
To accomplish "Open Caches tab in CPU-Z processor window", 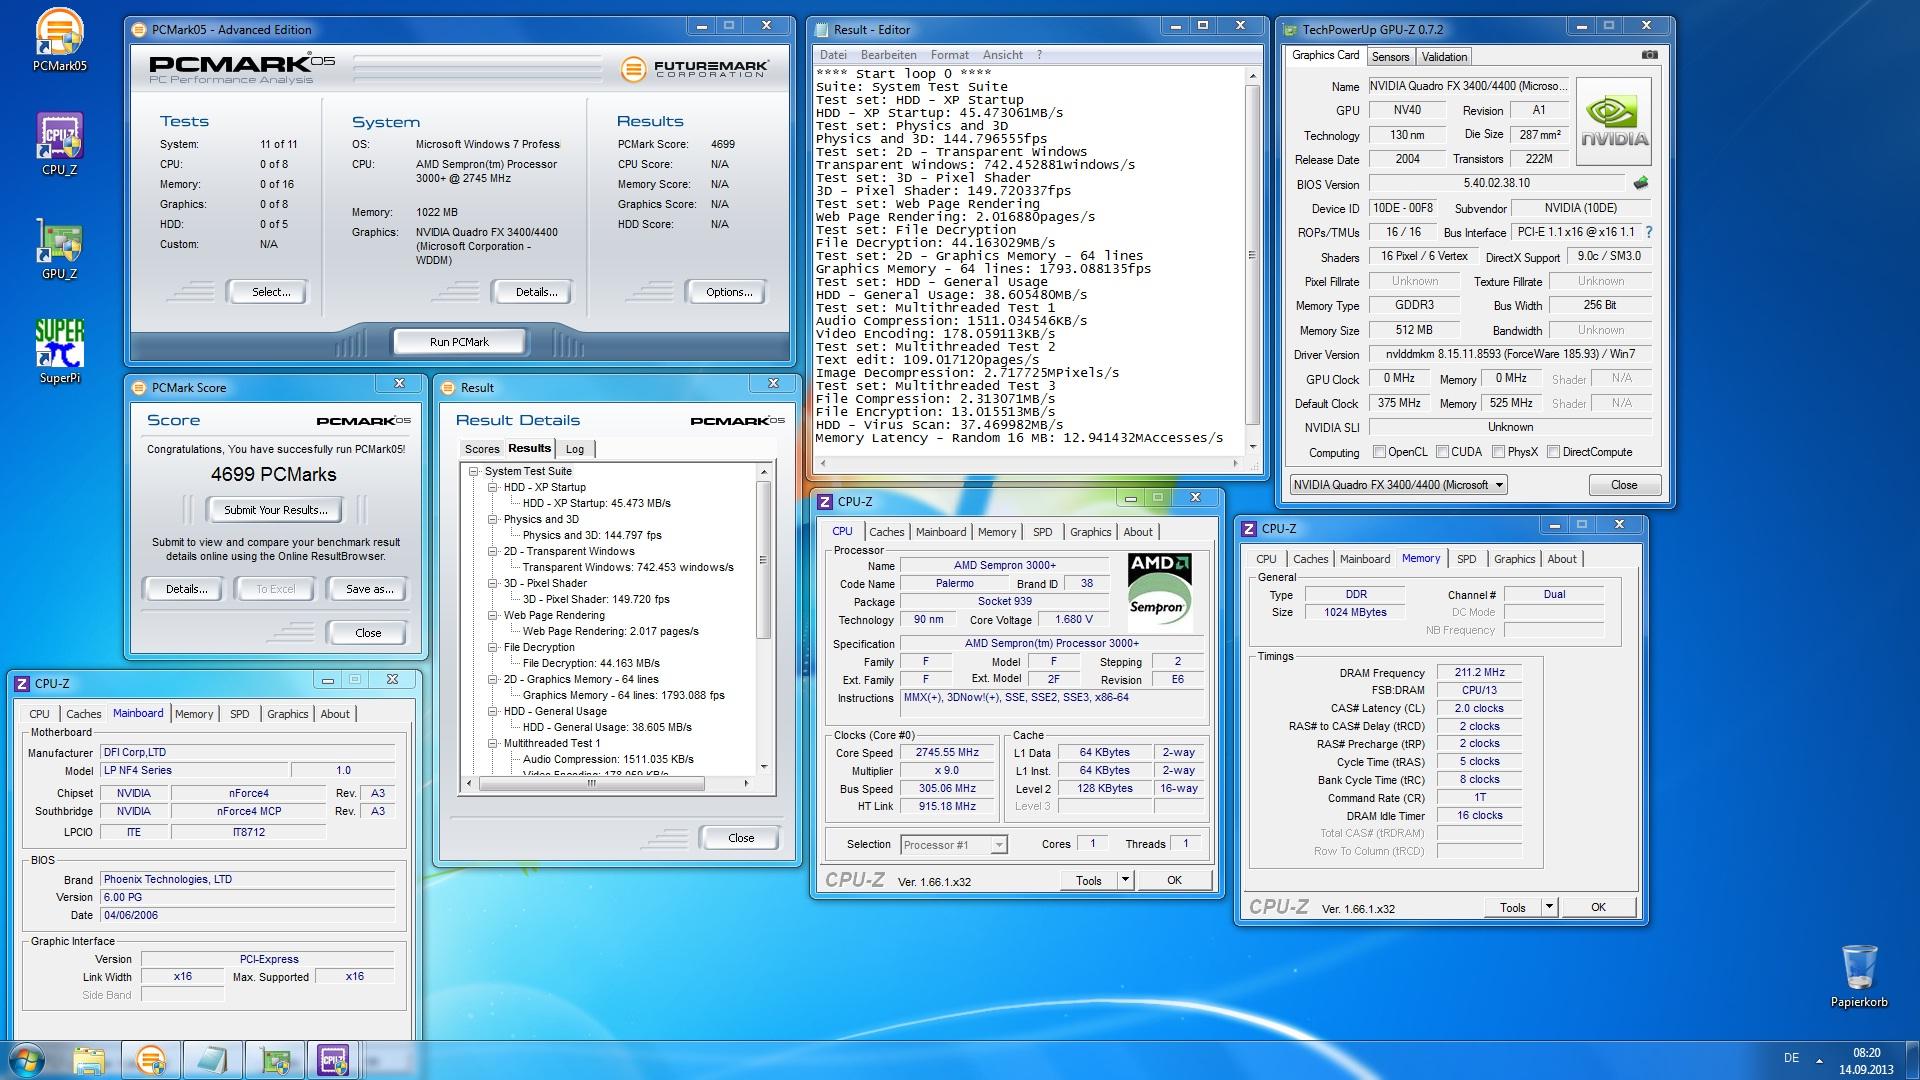I will click(886, 532).
